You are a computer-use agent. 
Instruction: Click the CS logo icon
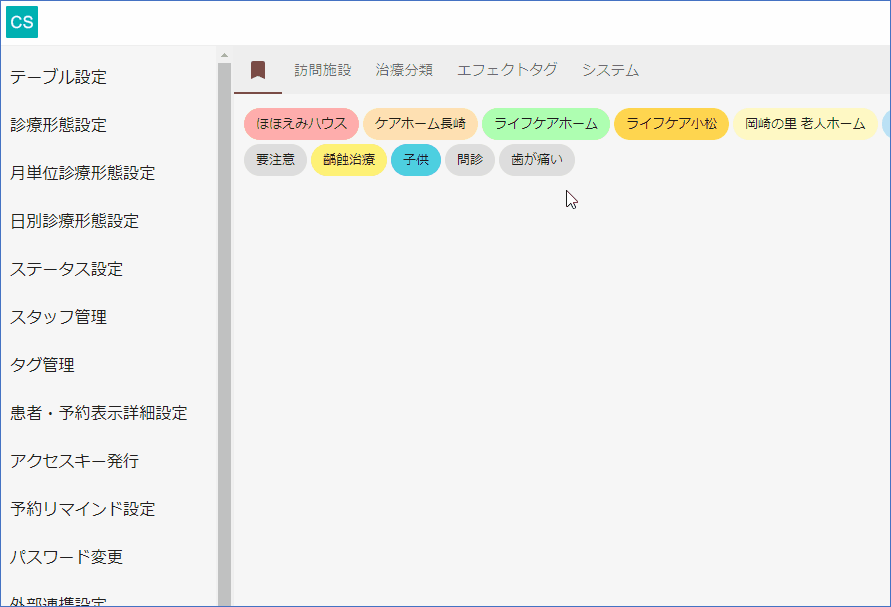click(22, 22)
